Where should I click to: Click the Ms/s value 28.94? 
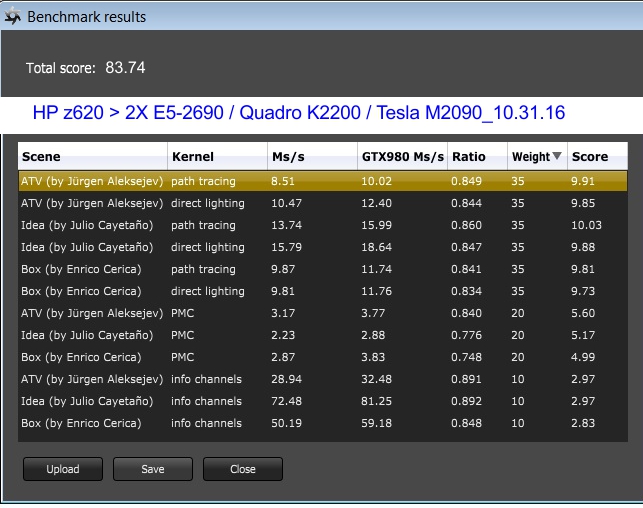[x=286, y=379]
